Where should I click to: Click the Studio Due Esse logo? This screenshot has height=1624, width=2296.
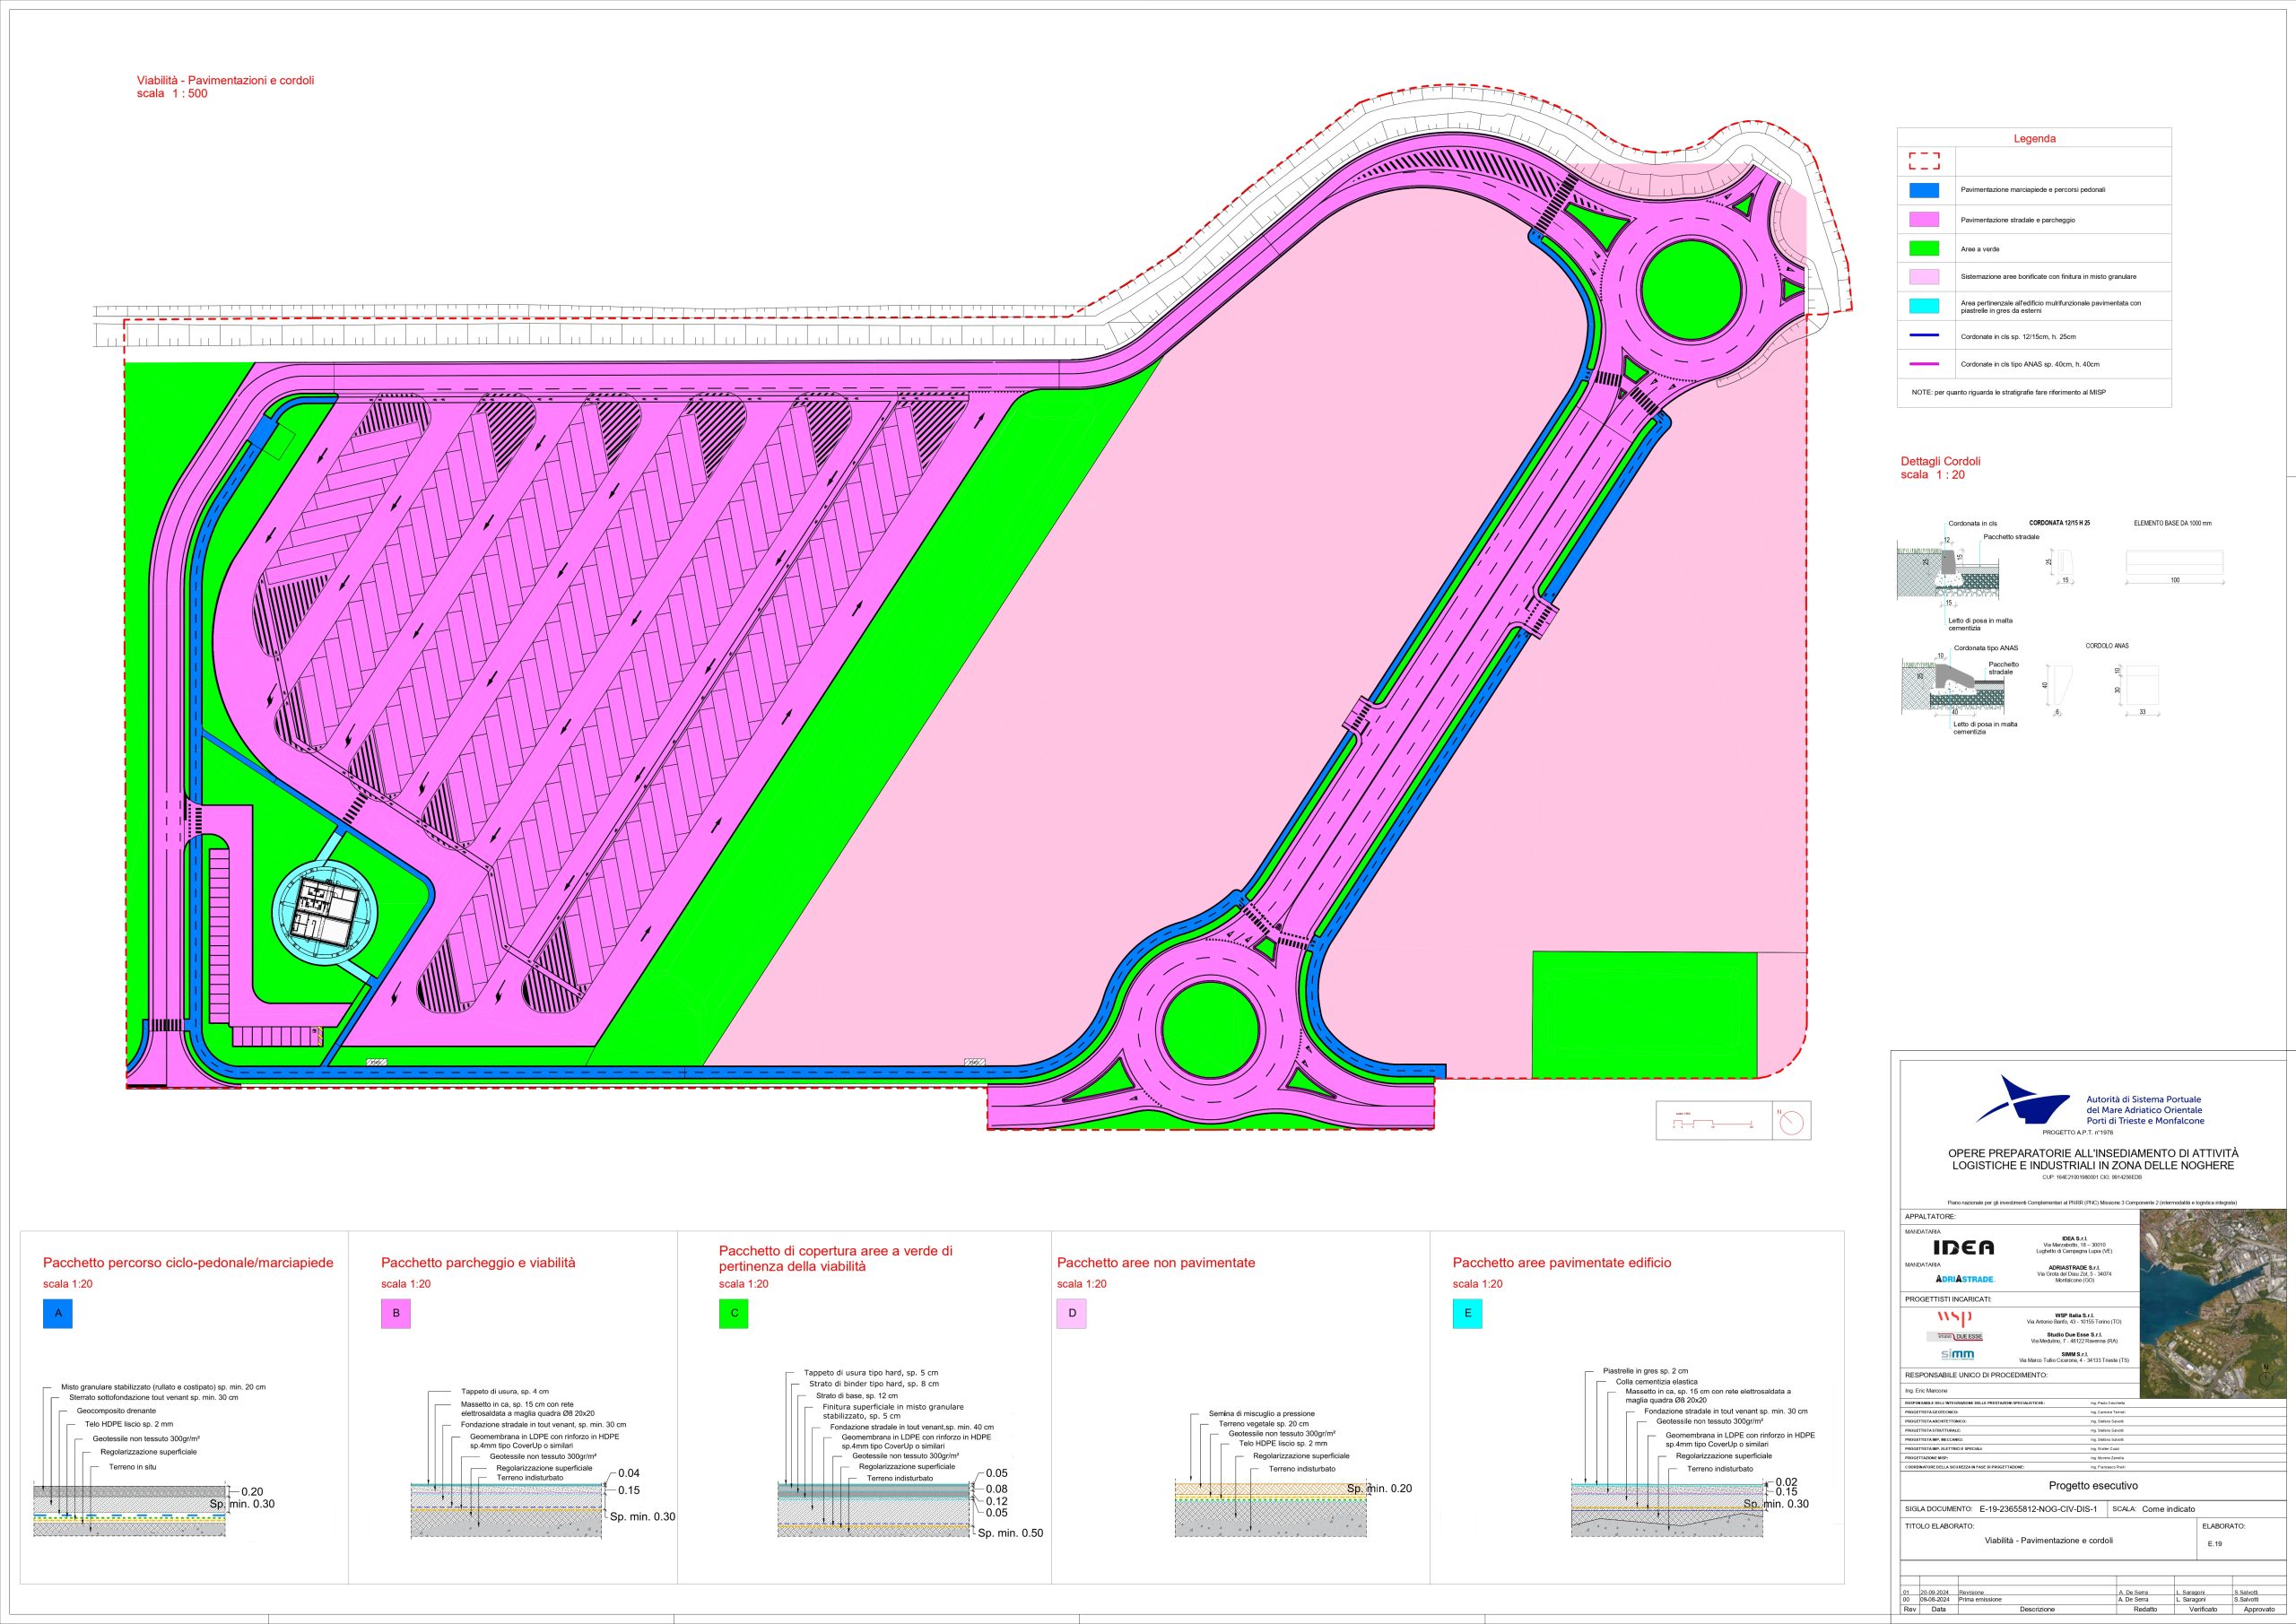click(1954, 1336)
